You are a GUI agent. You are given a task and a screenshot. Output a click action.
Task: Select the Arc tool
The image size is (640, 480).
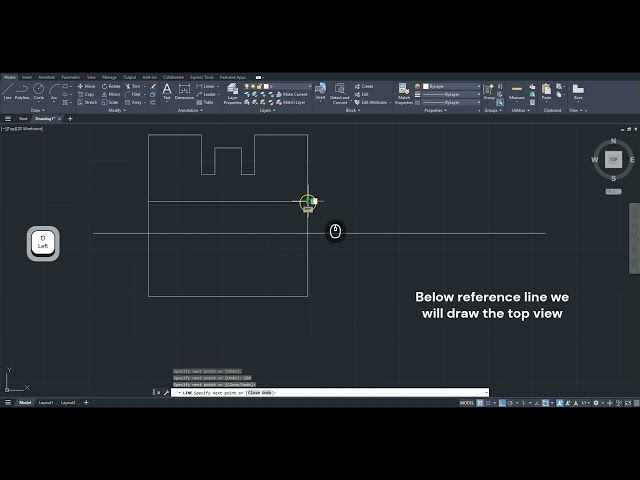pyautogui.click(x=53, y=91)
